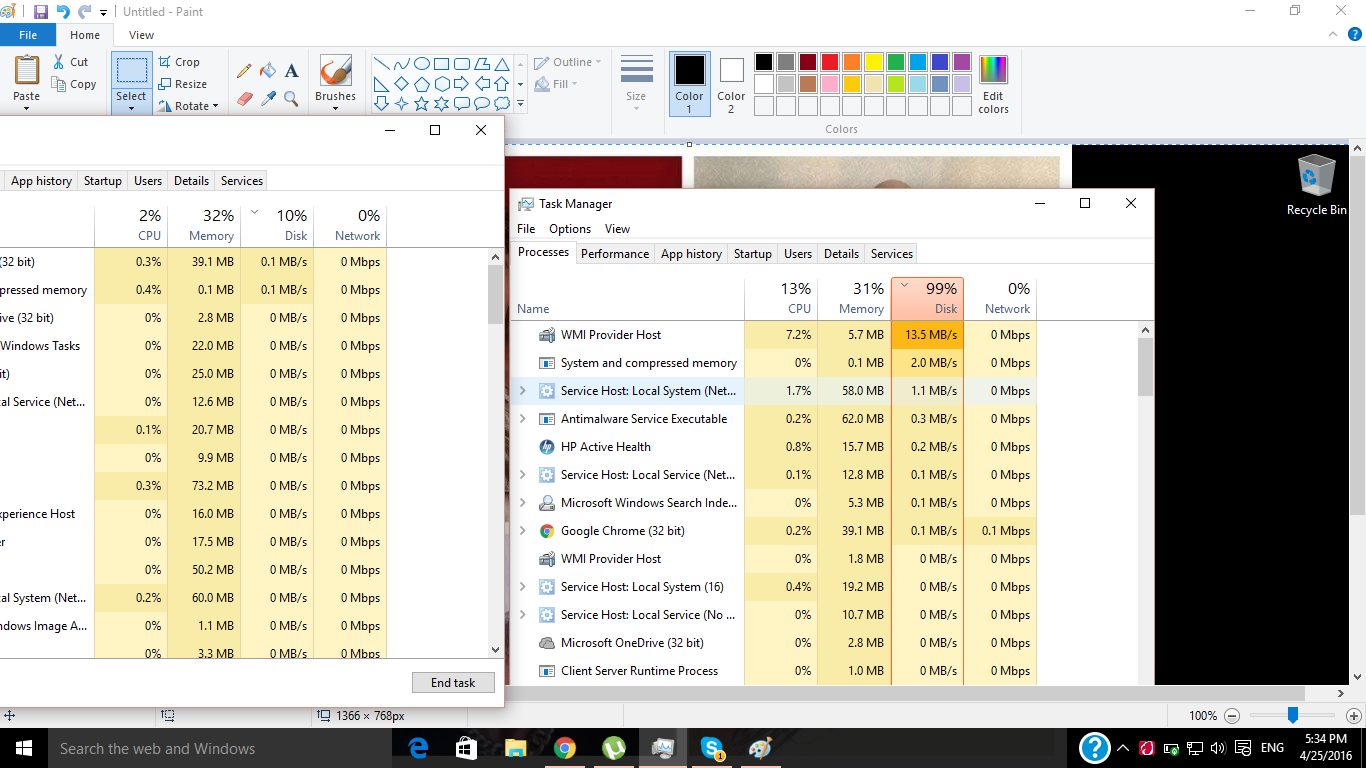Select the Color 2 box
The height and width of the screenshot is (768, 1366).
(x=731, y=82)
